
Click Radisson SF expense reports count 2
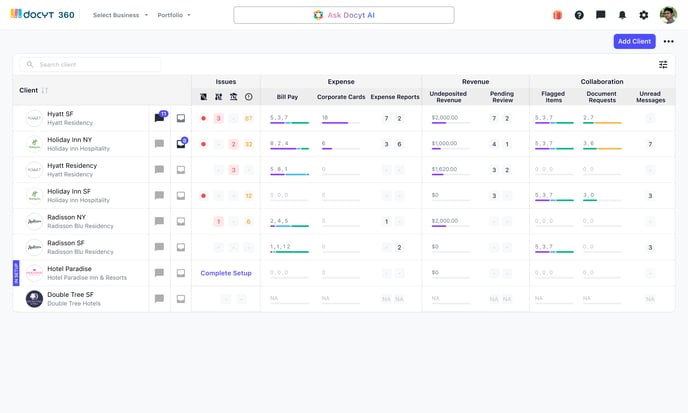399,248
